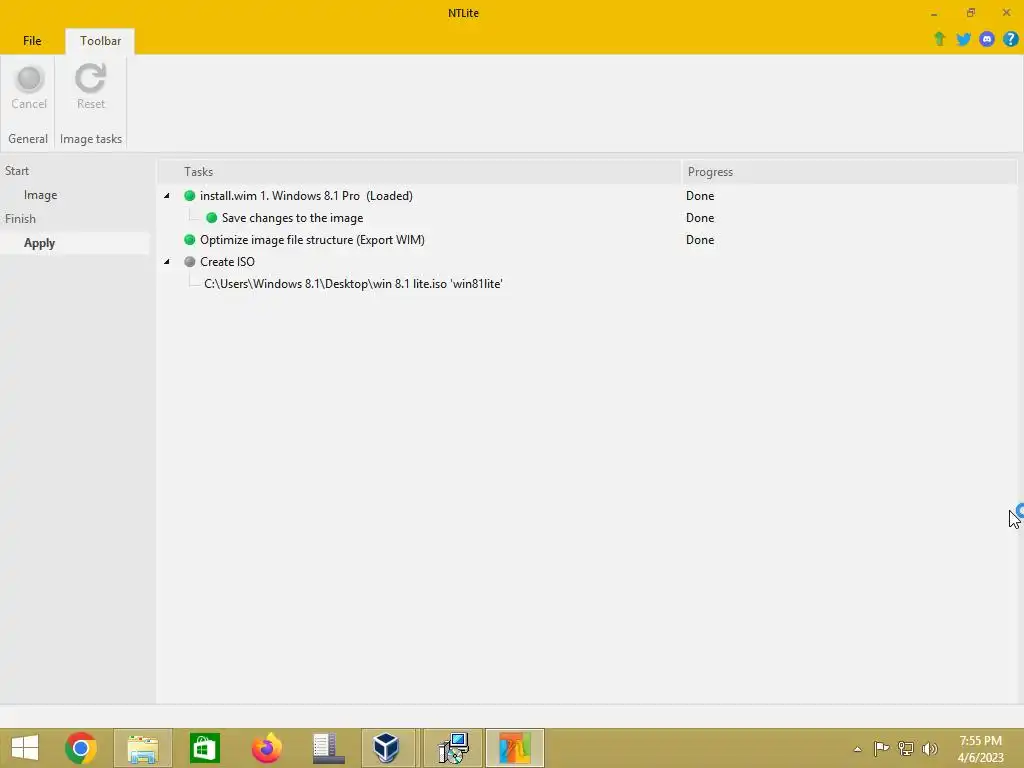Click the Tasks column header
Viewport: 1024px width, 768px height.
coord(419,172)
